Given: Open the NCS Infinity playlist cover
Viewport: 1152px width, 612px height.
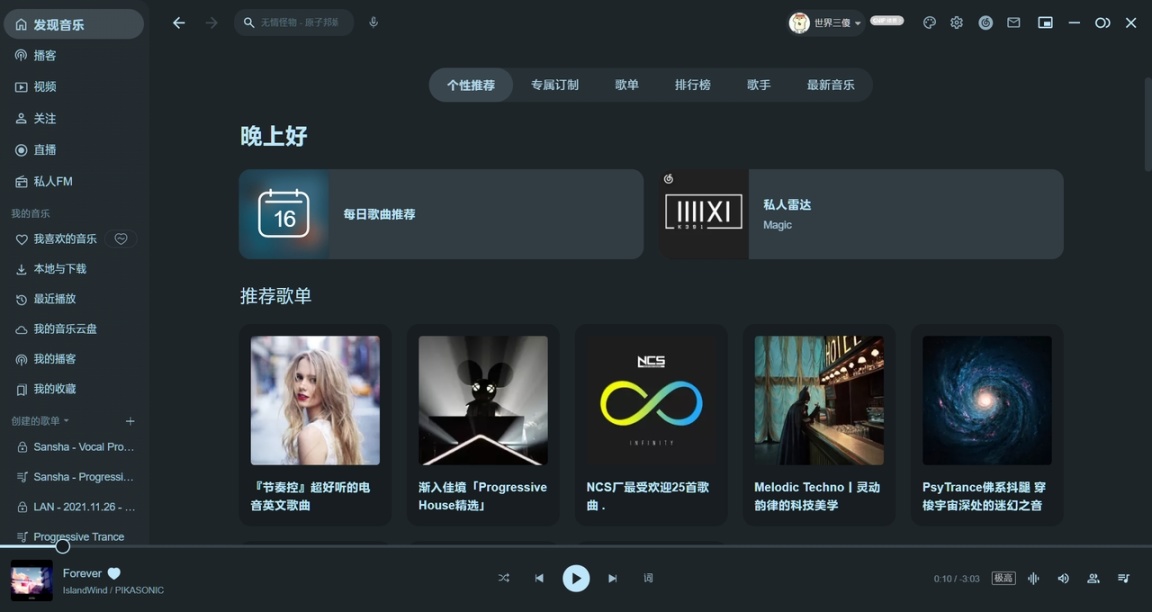Looking at the screenshot, I should 651,400.
